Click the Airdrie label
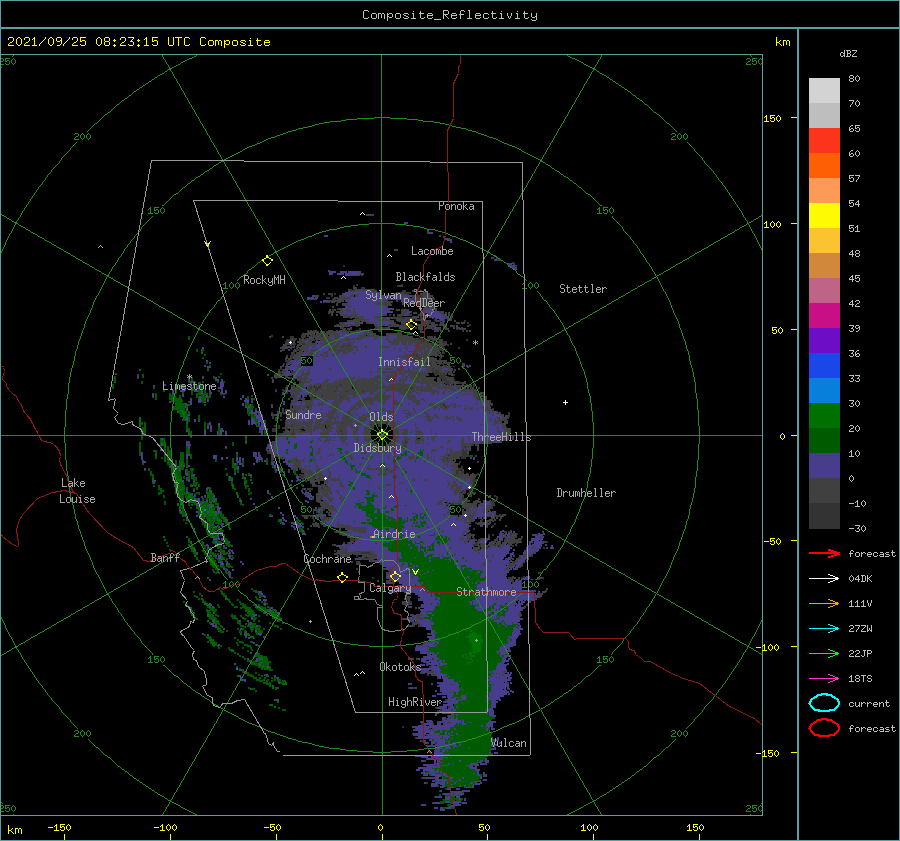The image size is (900, 841). click(394, 534)
